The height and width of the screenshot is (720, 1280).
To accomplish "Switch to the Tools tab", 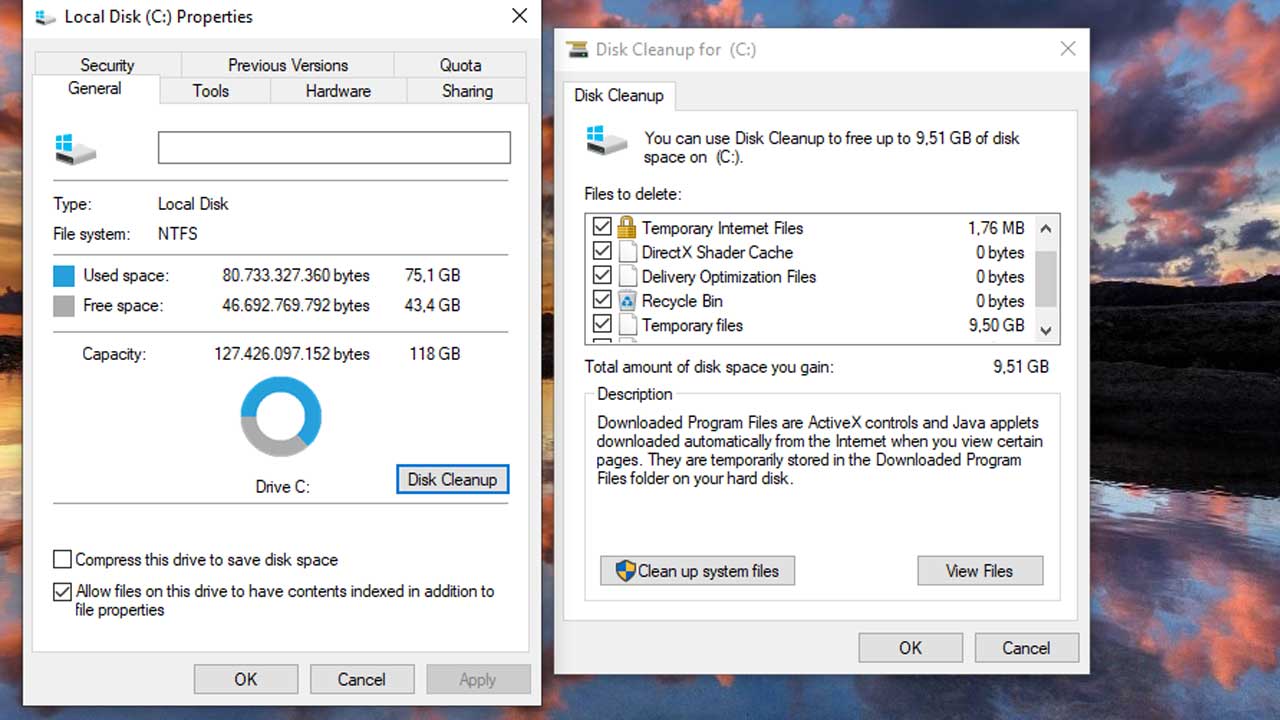I will tap(211, 90).
